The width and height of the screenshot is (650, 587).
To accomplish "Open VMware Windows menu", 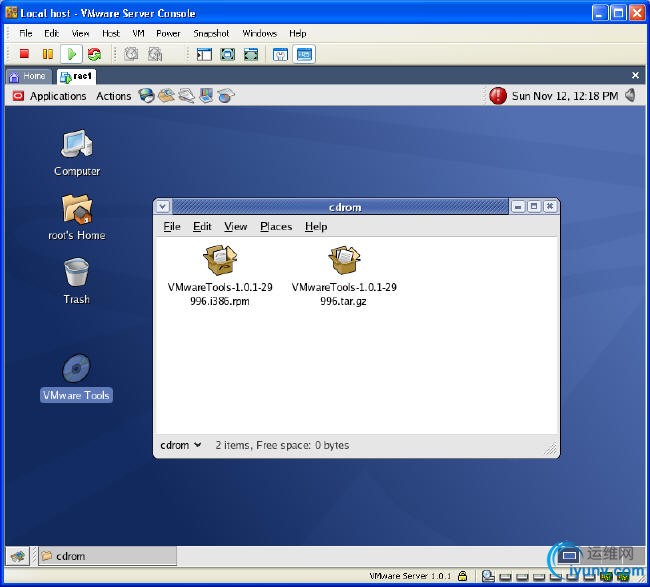I will click(x=260, y=34).
